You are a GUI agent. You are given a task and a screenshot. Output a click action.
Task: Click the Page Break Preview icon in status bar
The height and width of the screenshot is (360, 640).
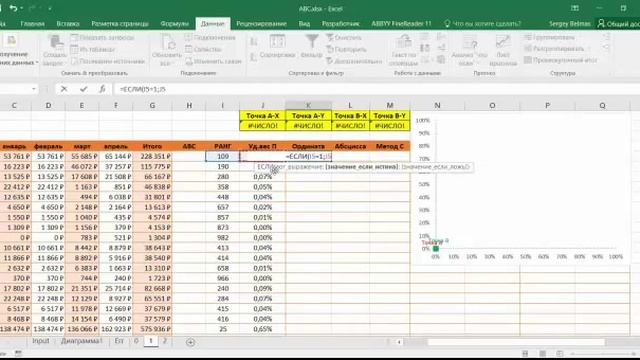[x=560, y=353]
